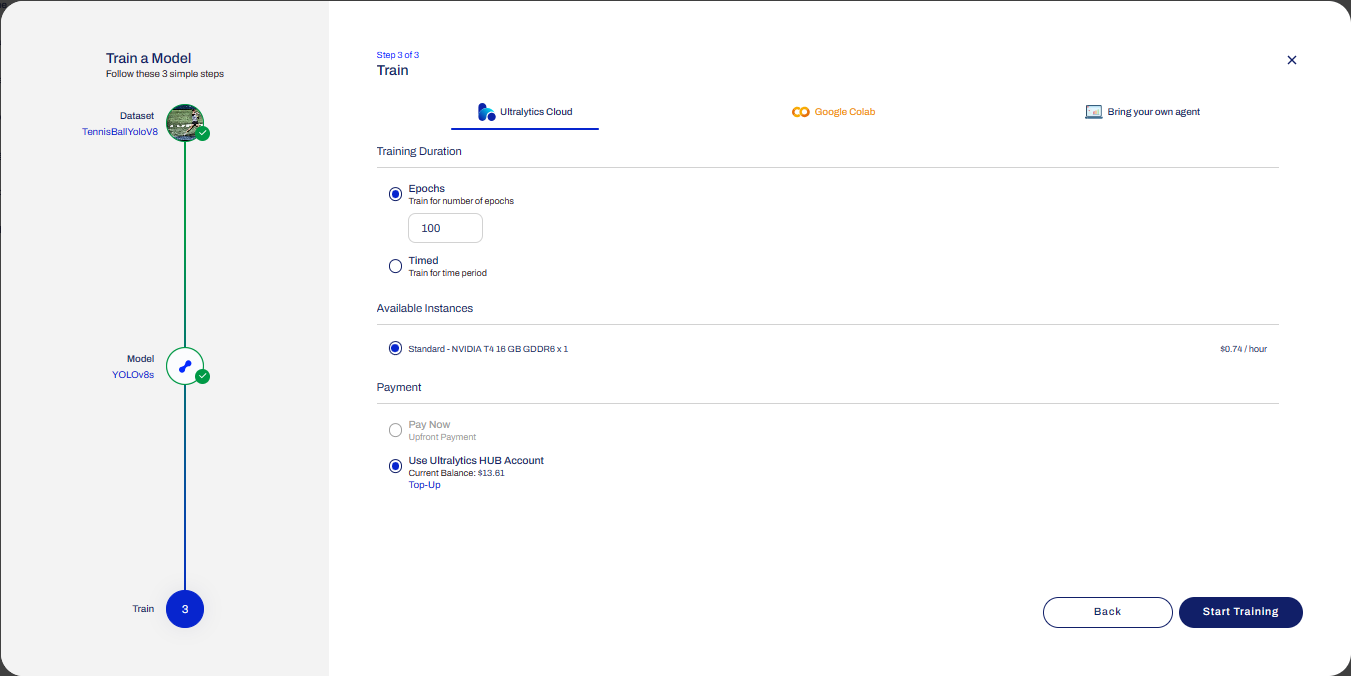Screen dimensions: 1351x676
Task: Switch to Bring your own agent tab
Action: click(x=1142, y=112)
